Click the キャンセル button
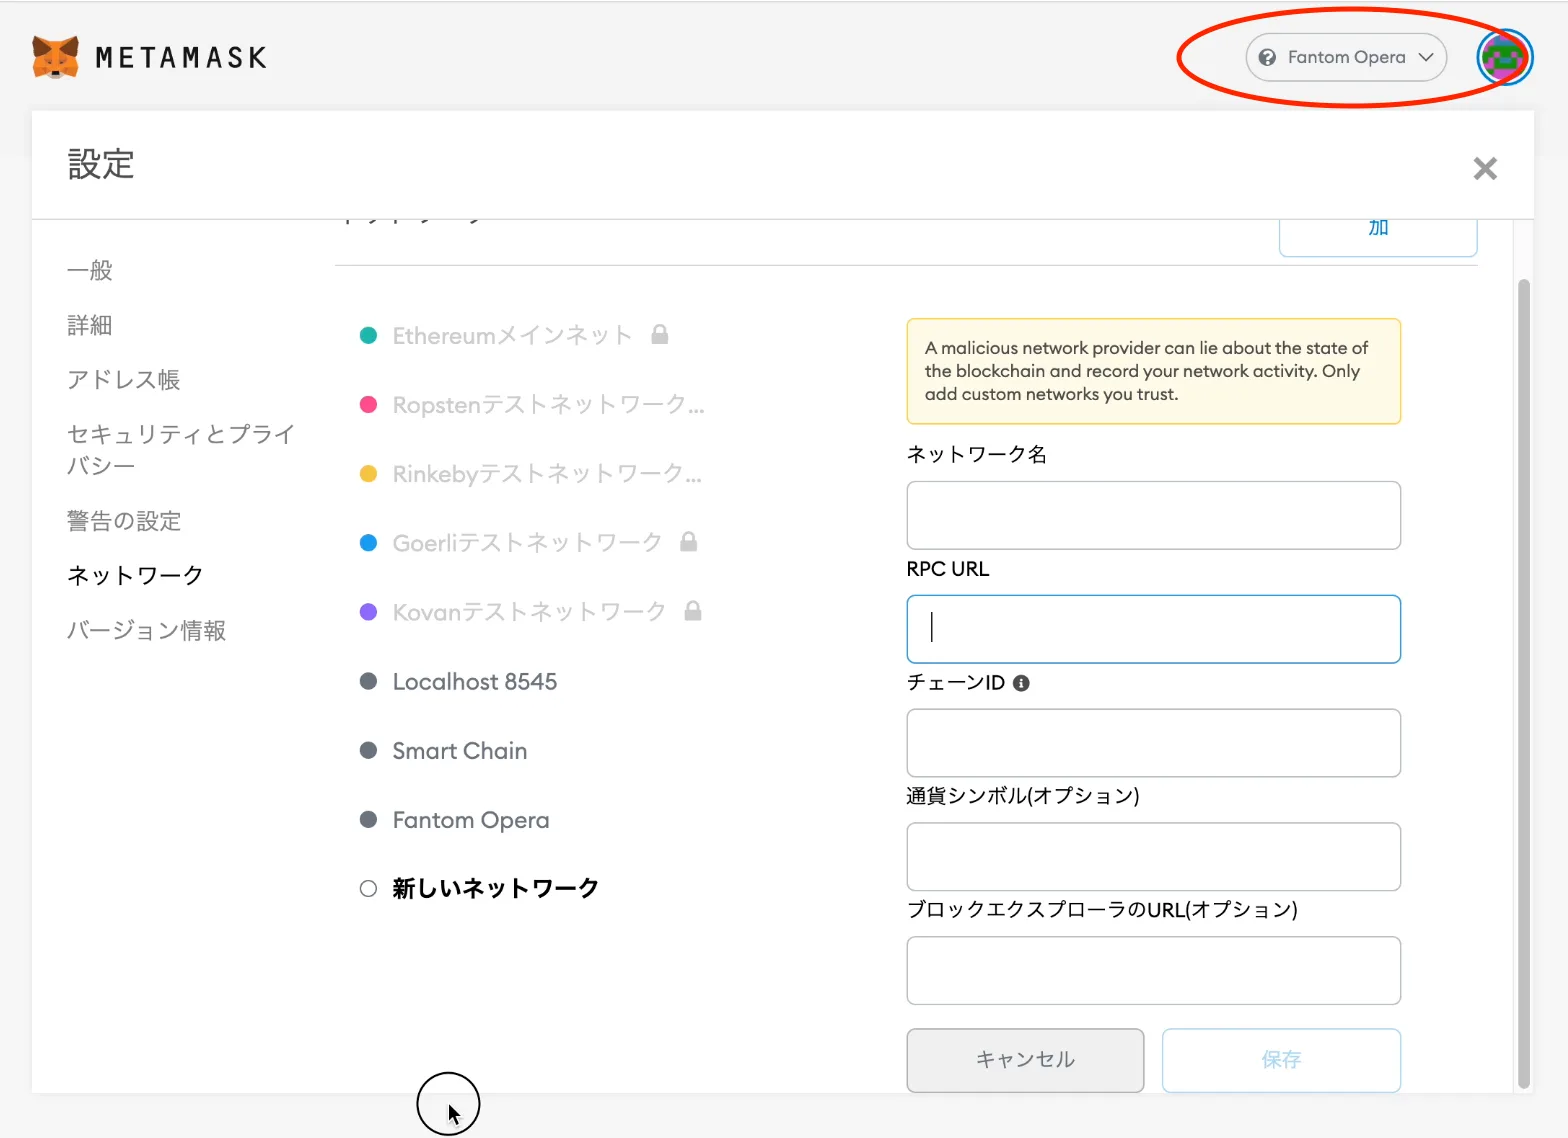 pos(1025,1060)
